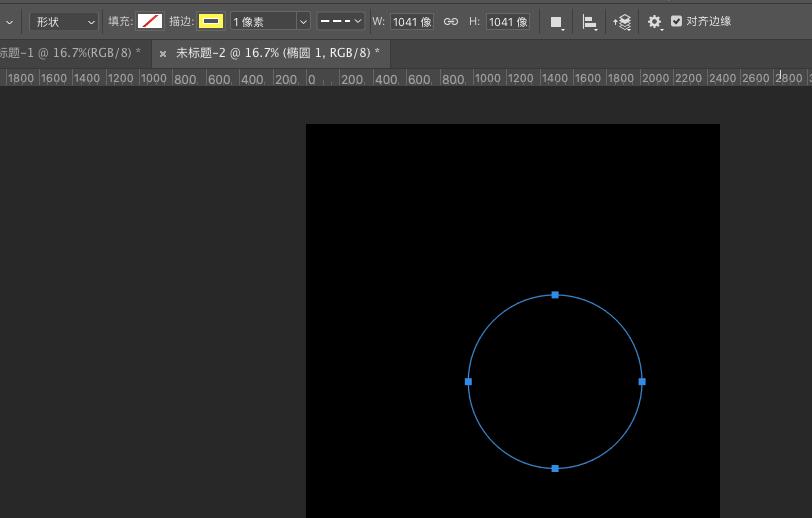Click the 描边 yellow stroke swatch

[x=211, y=21]
